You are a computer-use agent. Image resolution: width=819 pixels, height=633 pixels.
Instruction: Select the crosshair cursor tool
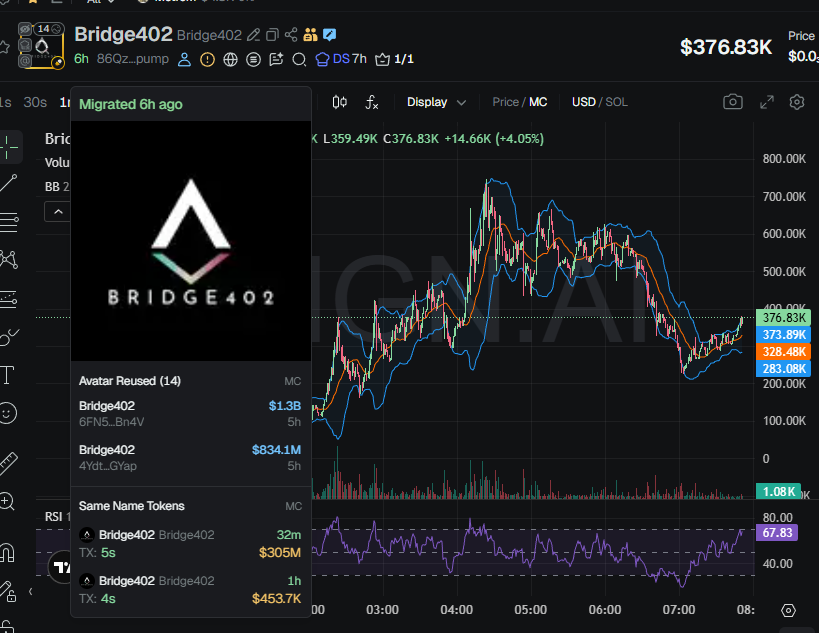[9, 147]
